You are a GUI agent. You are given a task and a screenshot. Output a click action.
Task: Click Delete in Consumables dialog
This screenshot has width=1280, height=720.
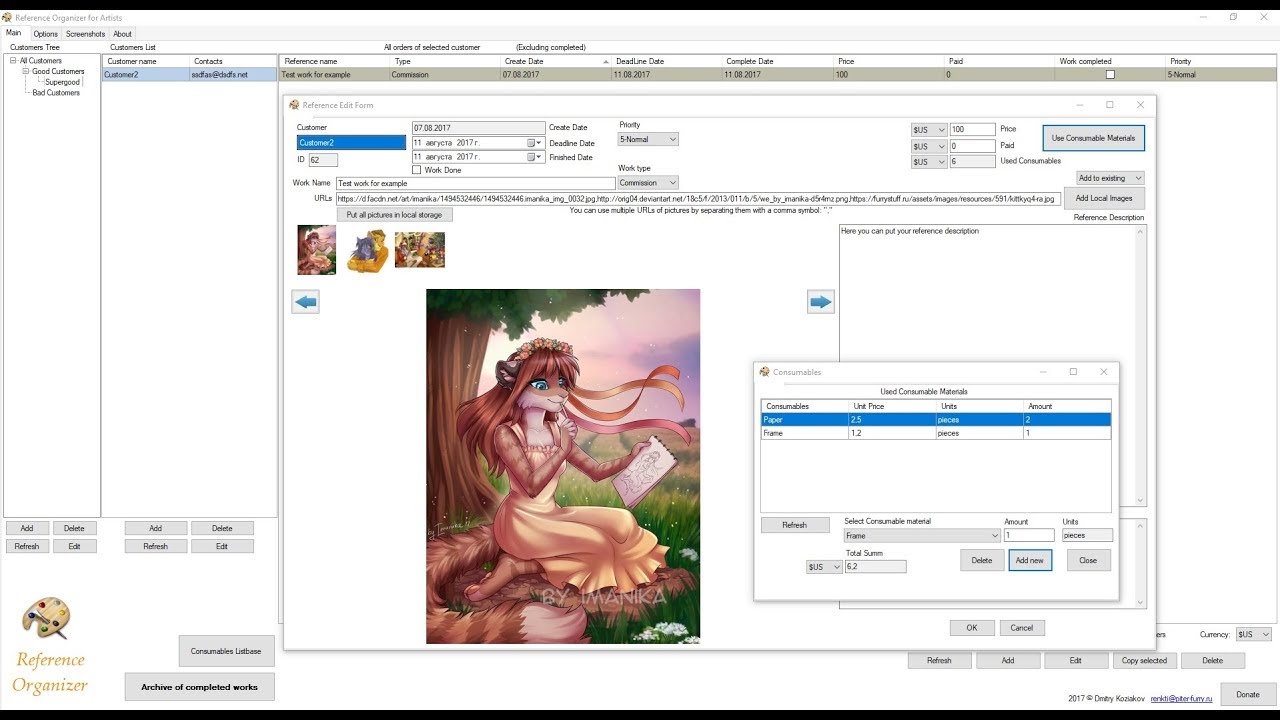coord(982,560)
